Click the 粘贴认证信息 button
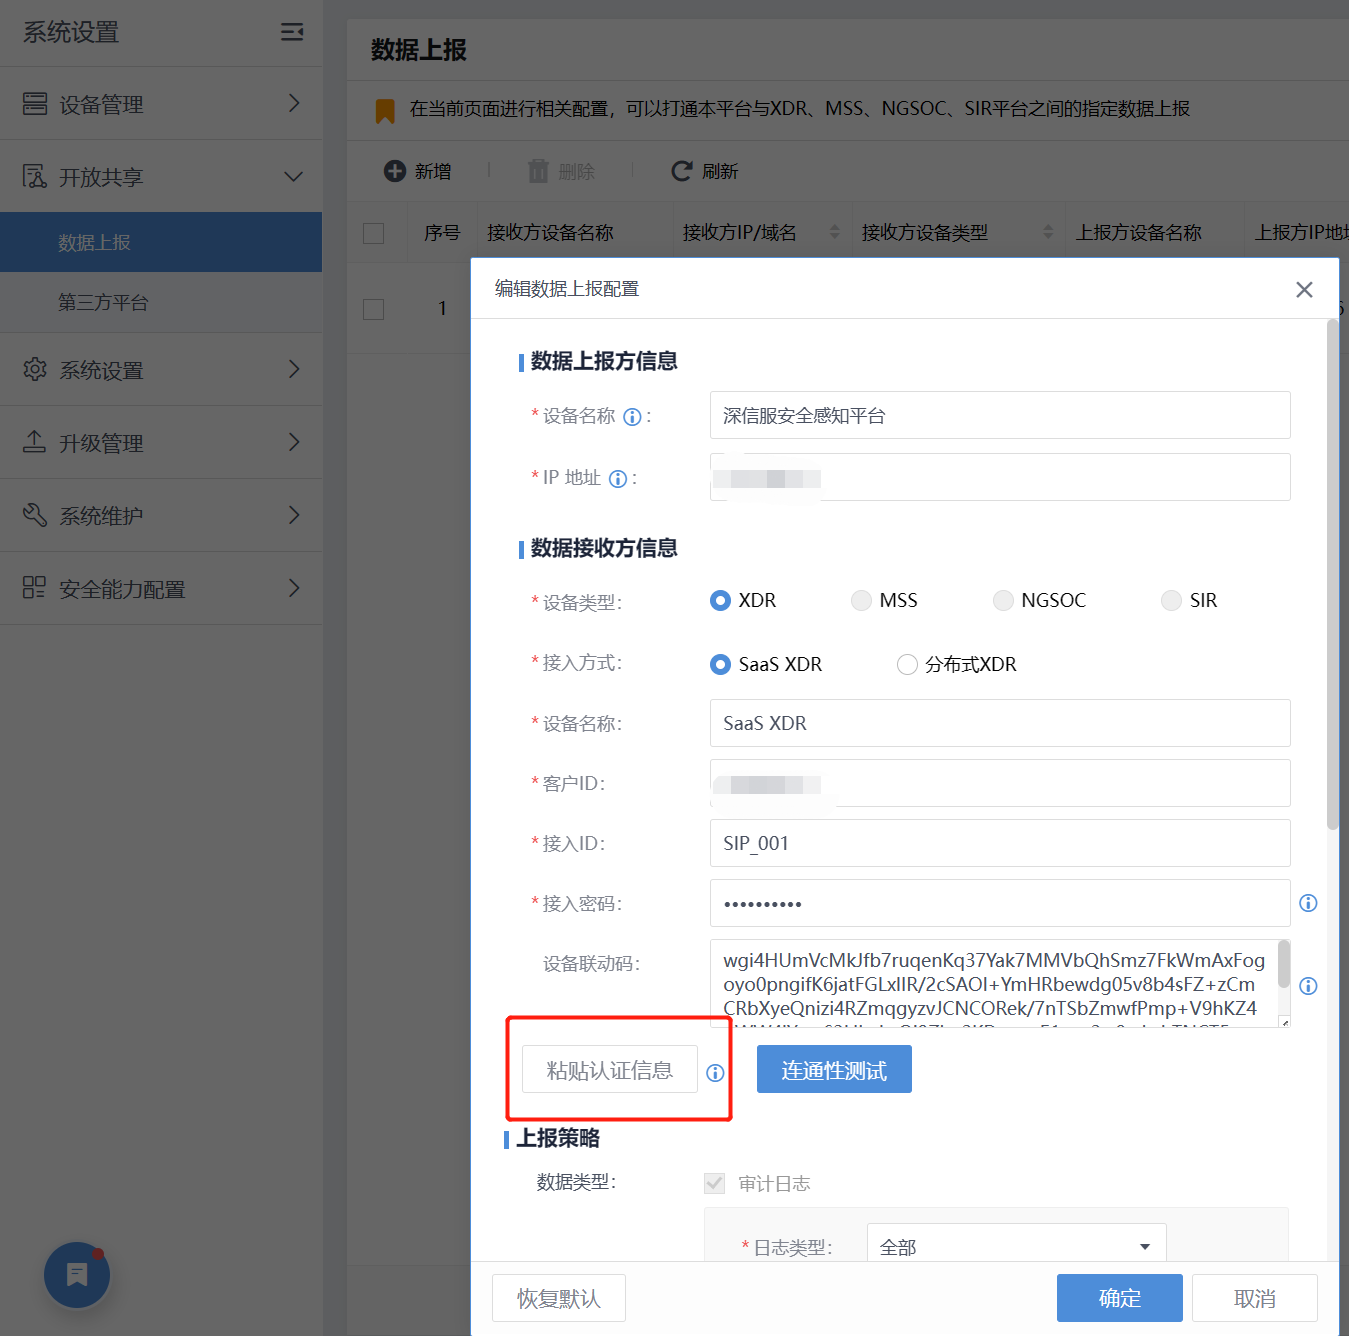The height and width of the screenshot is (1336, 1349). 609,1069
